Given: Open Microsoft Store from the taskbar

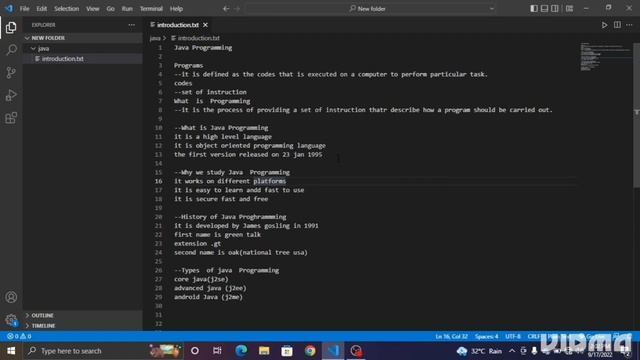Looking at the screenshot, I should (x=287, y=351).
